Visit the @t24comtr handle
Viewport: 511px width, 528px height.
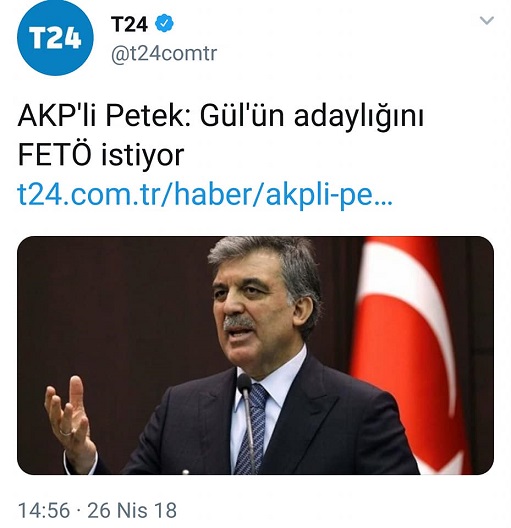click(x=164, y=54)
